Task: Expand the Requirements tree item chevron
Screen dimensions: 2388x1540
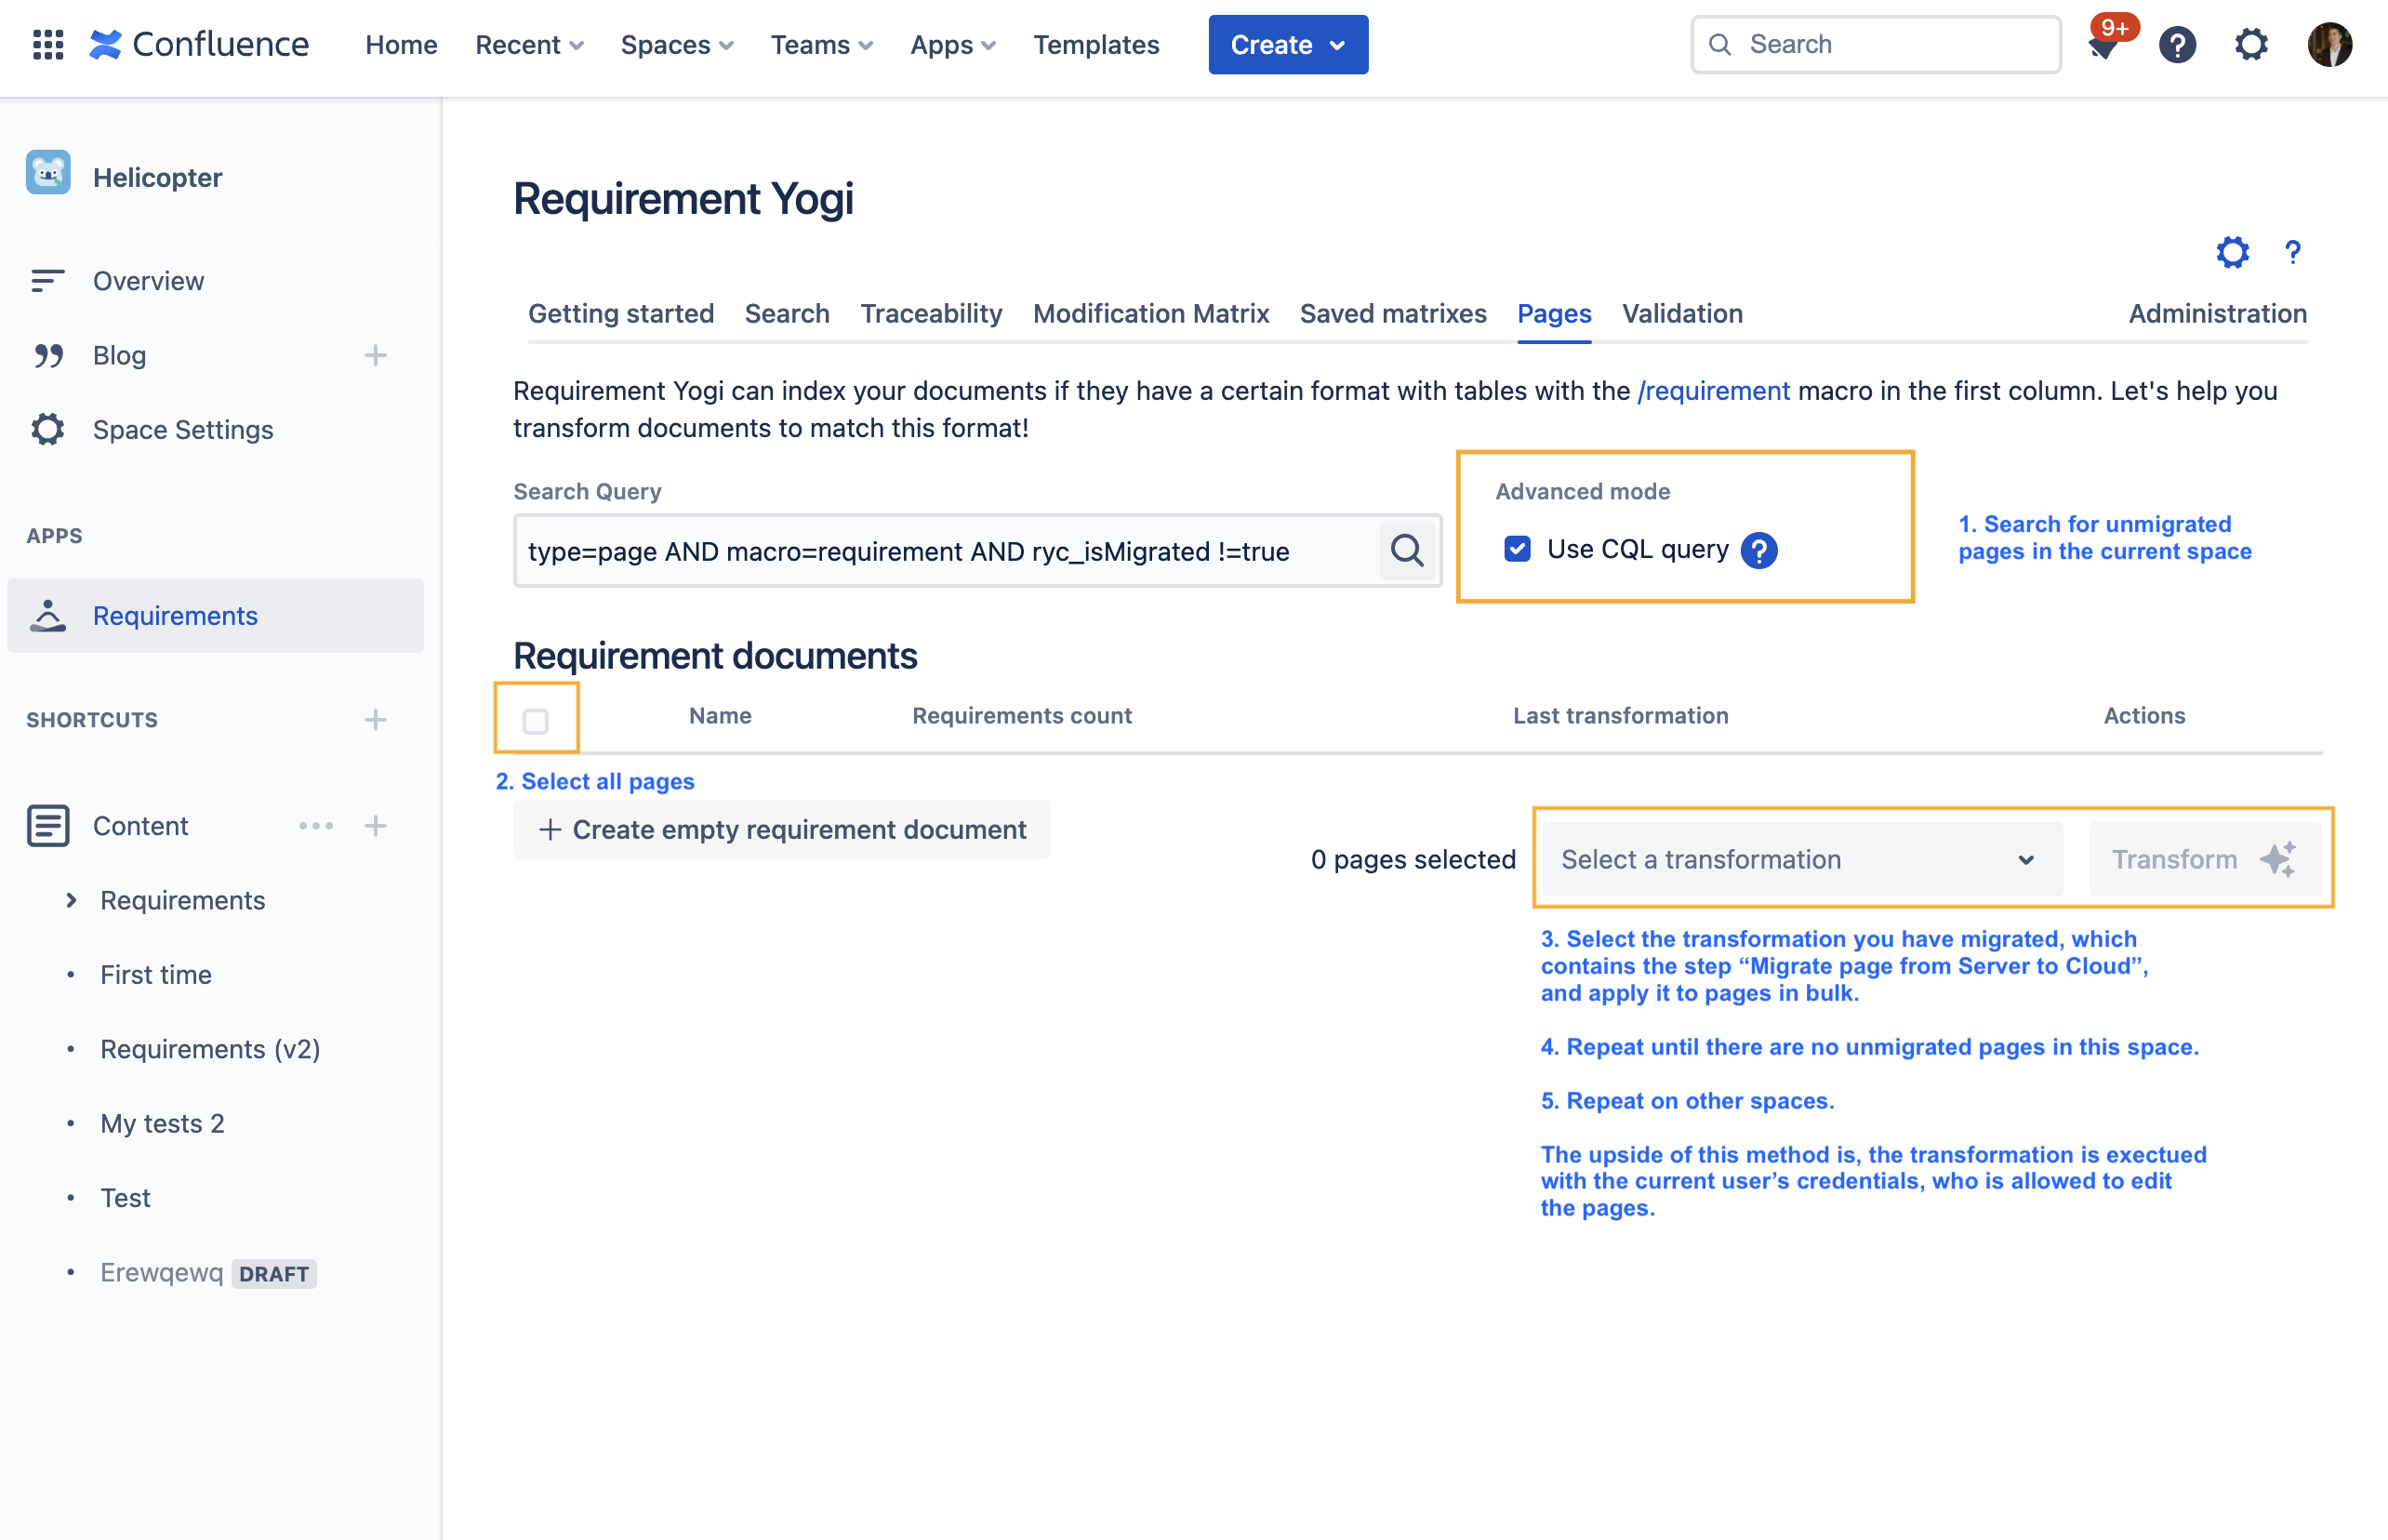Action: pos(70,901)
